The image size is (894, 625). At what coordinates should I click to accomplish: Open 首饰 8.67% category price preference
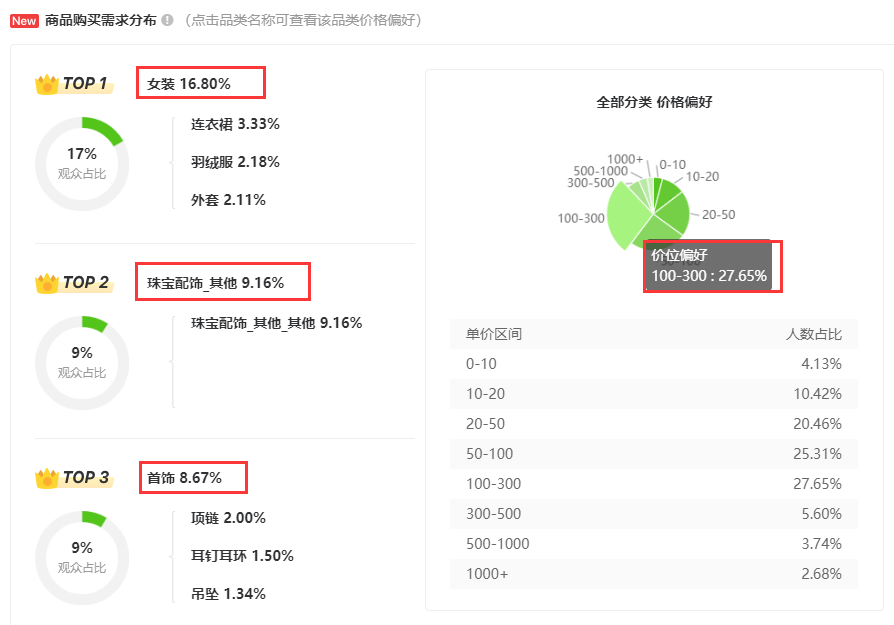pos(184,478)
